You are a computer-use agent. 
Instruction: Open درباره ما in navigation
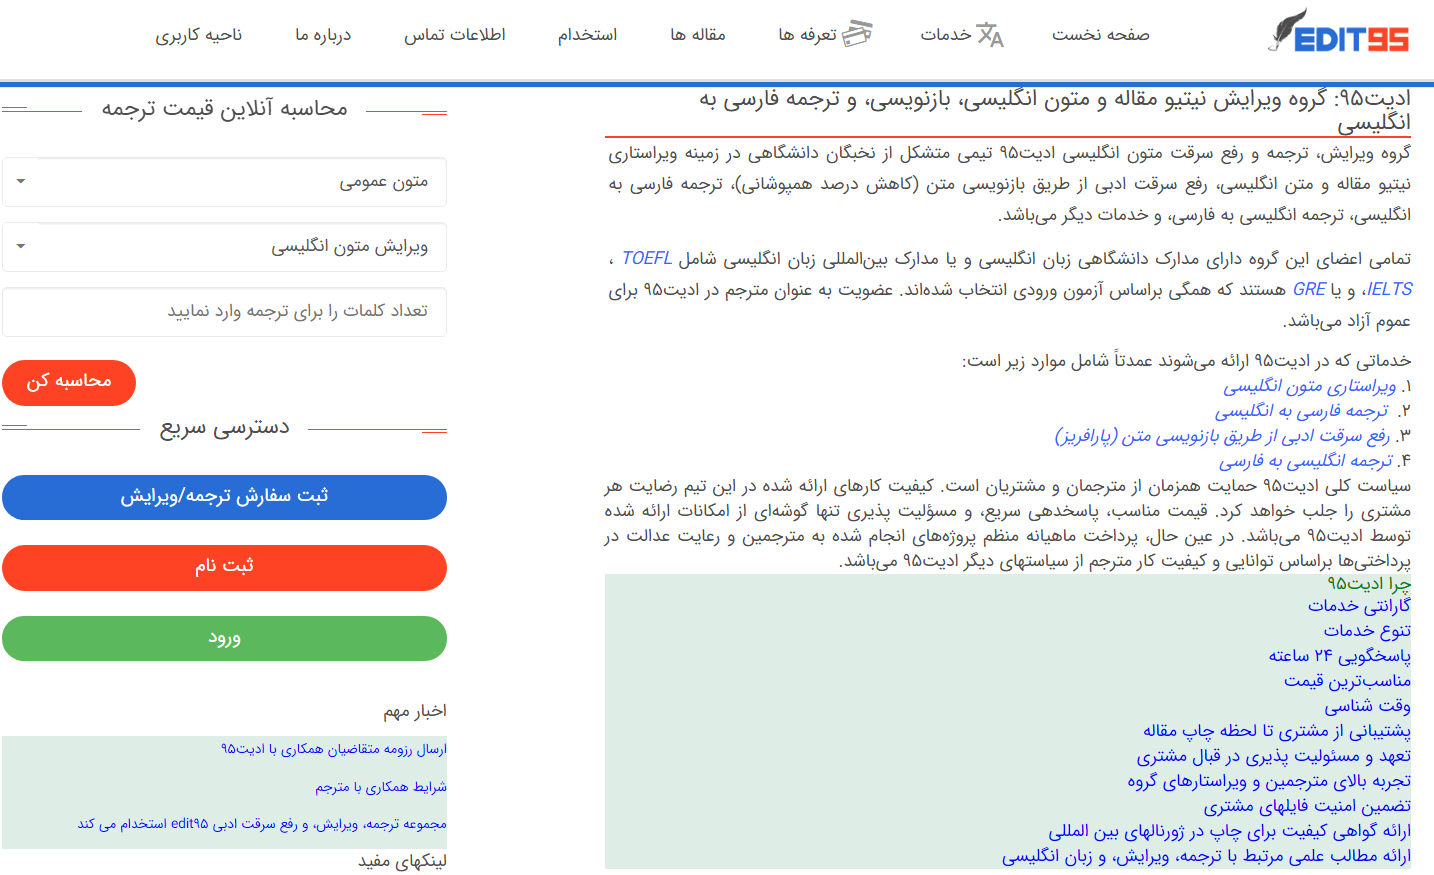click(323, 35)
